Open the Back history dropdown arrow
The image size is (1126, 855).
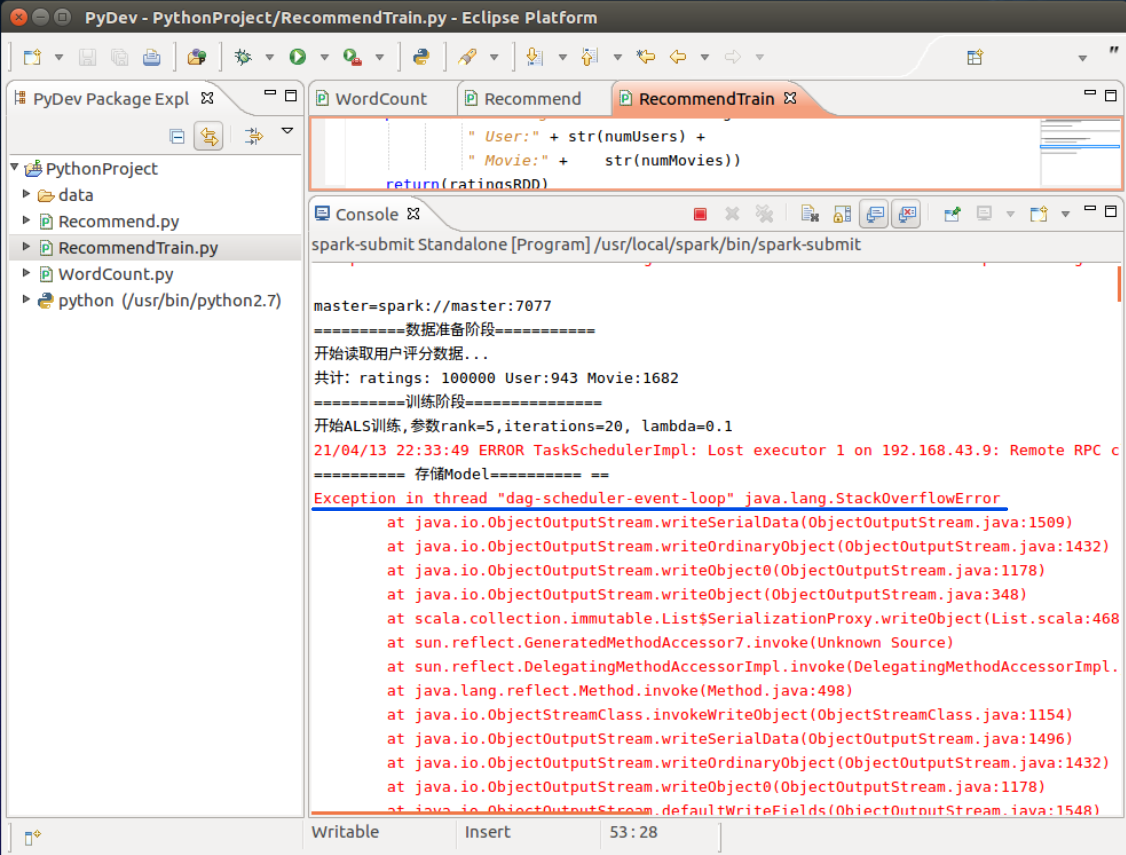coord(704,57)
